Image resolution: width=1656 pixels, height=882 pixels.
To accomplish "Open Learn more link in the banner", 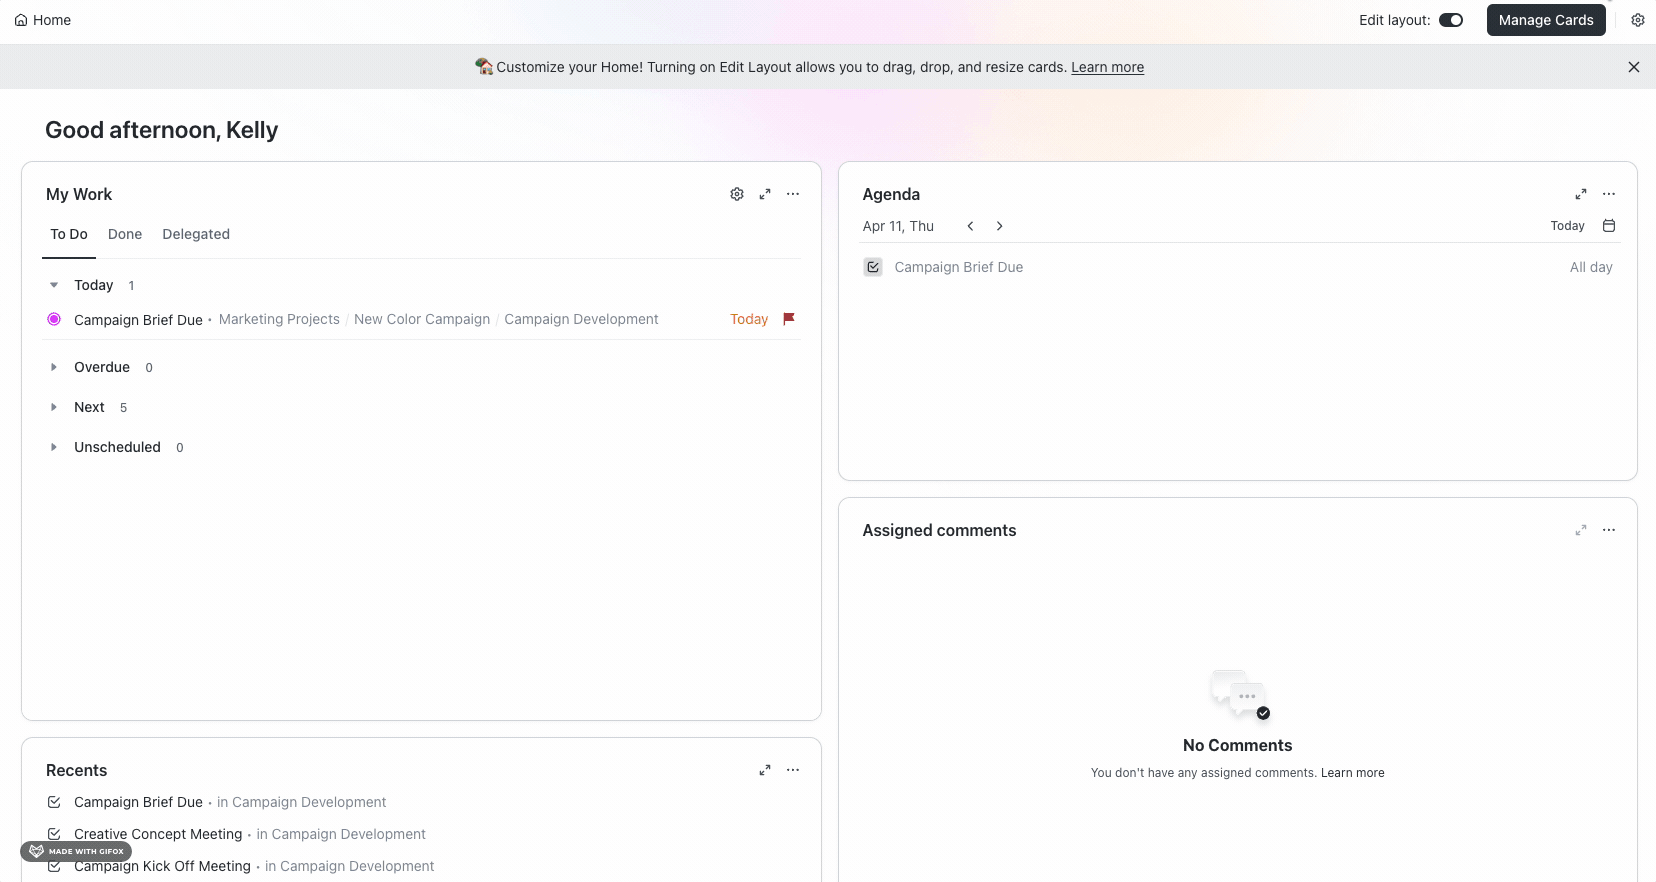I will 1108,67.
